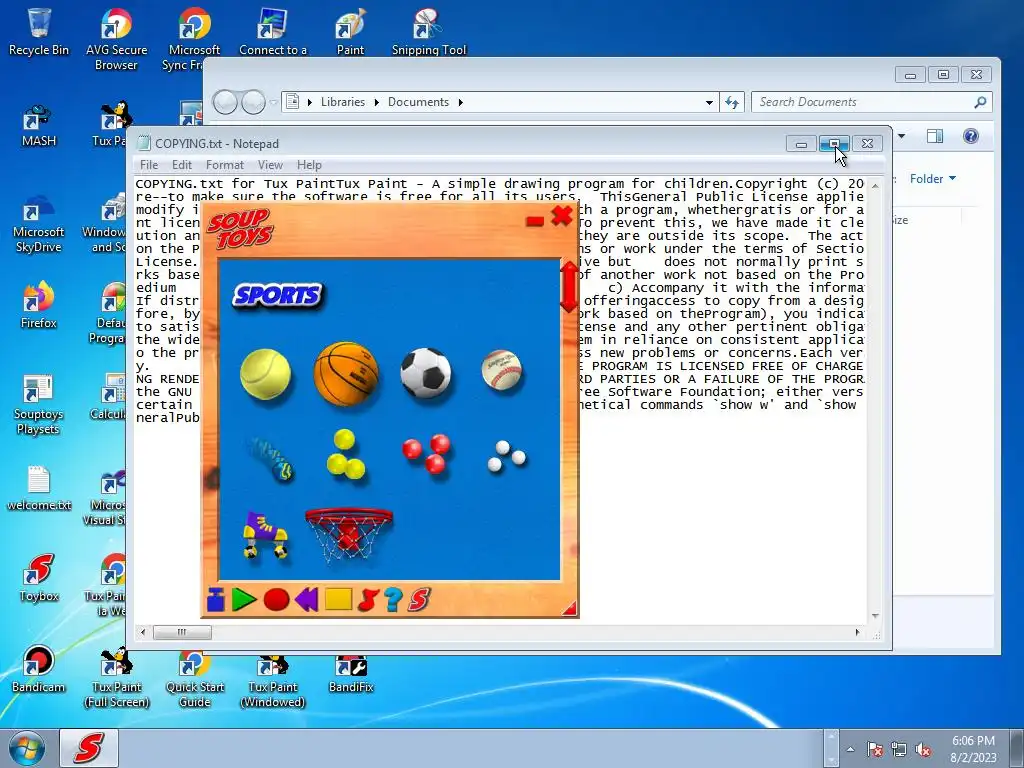Viewport: 1024px width, 768px height.
Task: Open the Format menu in Notepad
Action: [225, 165]
